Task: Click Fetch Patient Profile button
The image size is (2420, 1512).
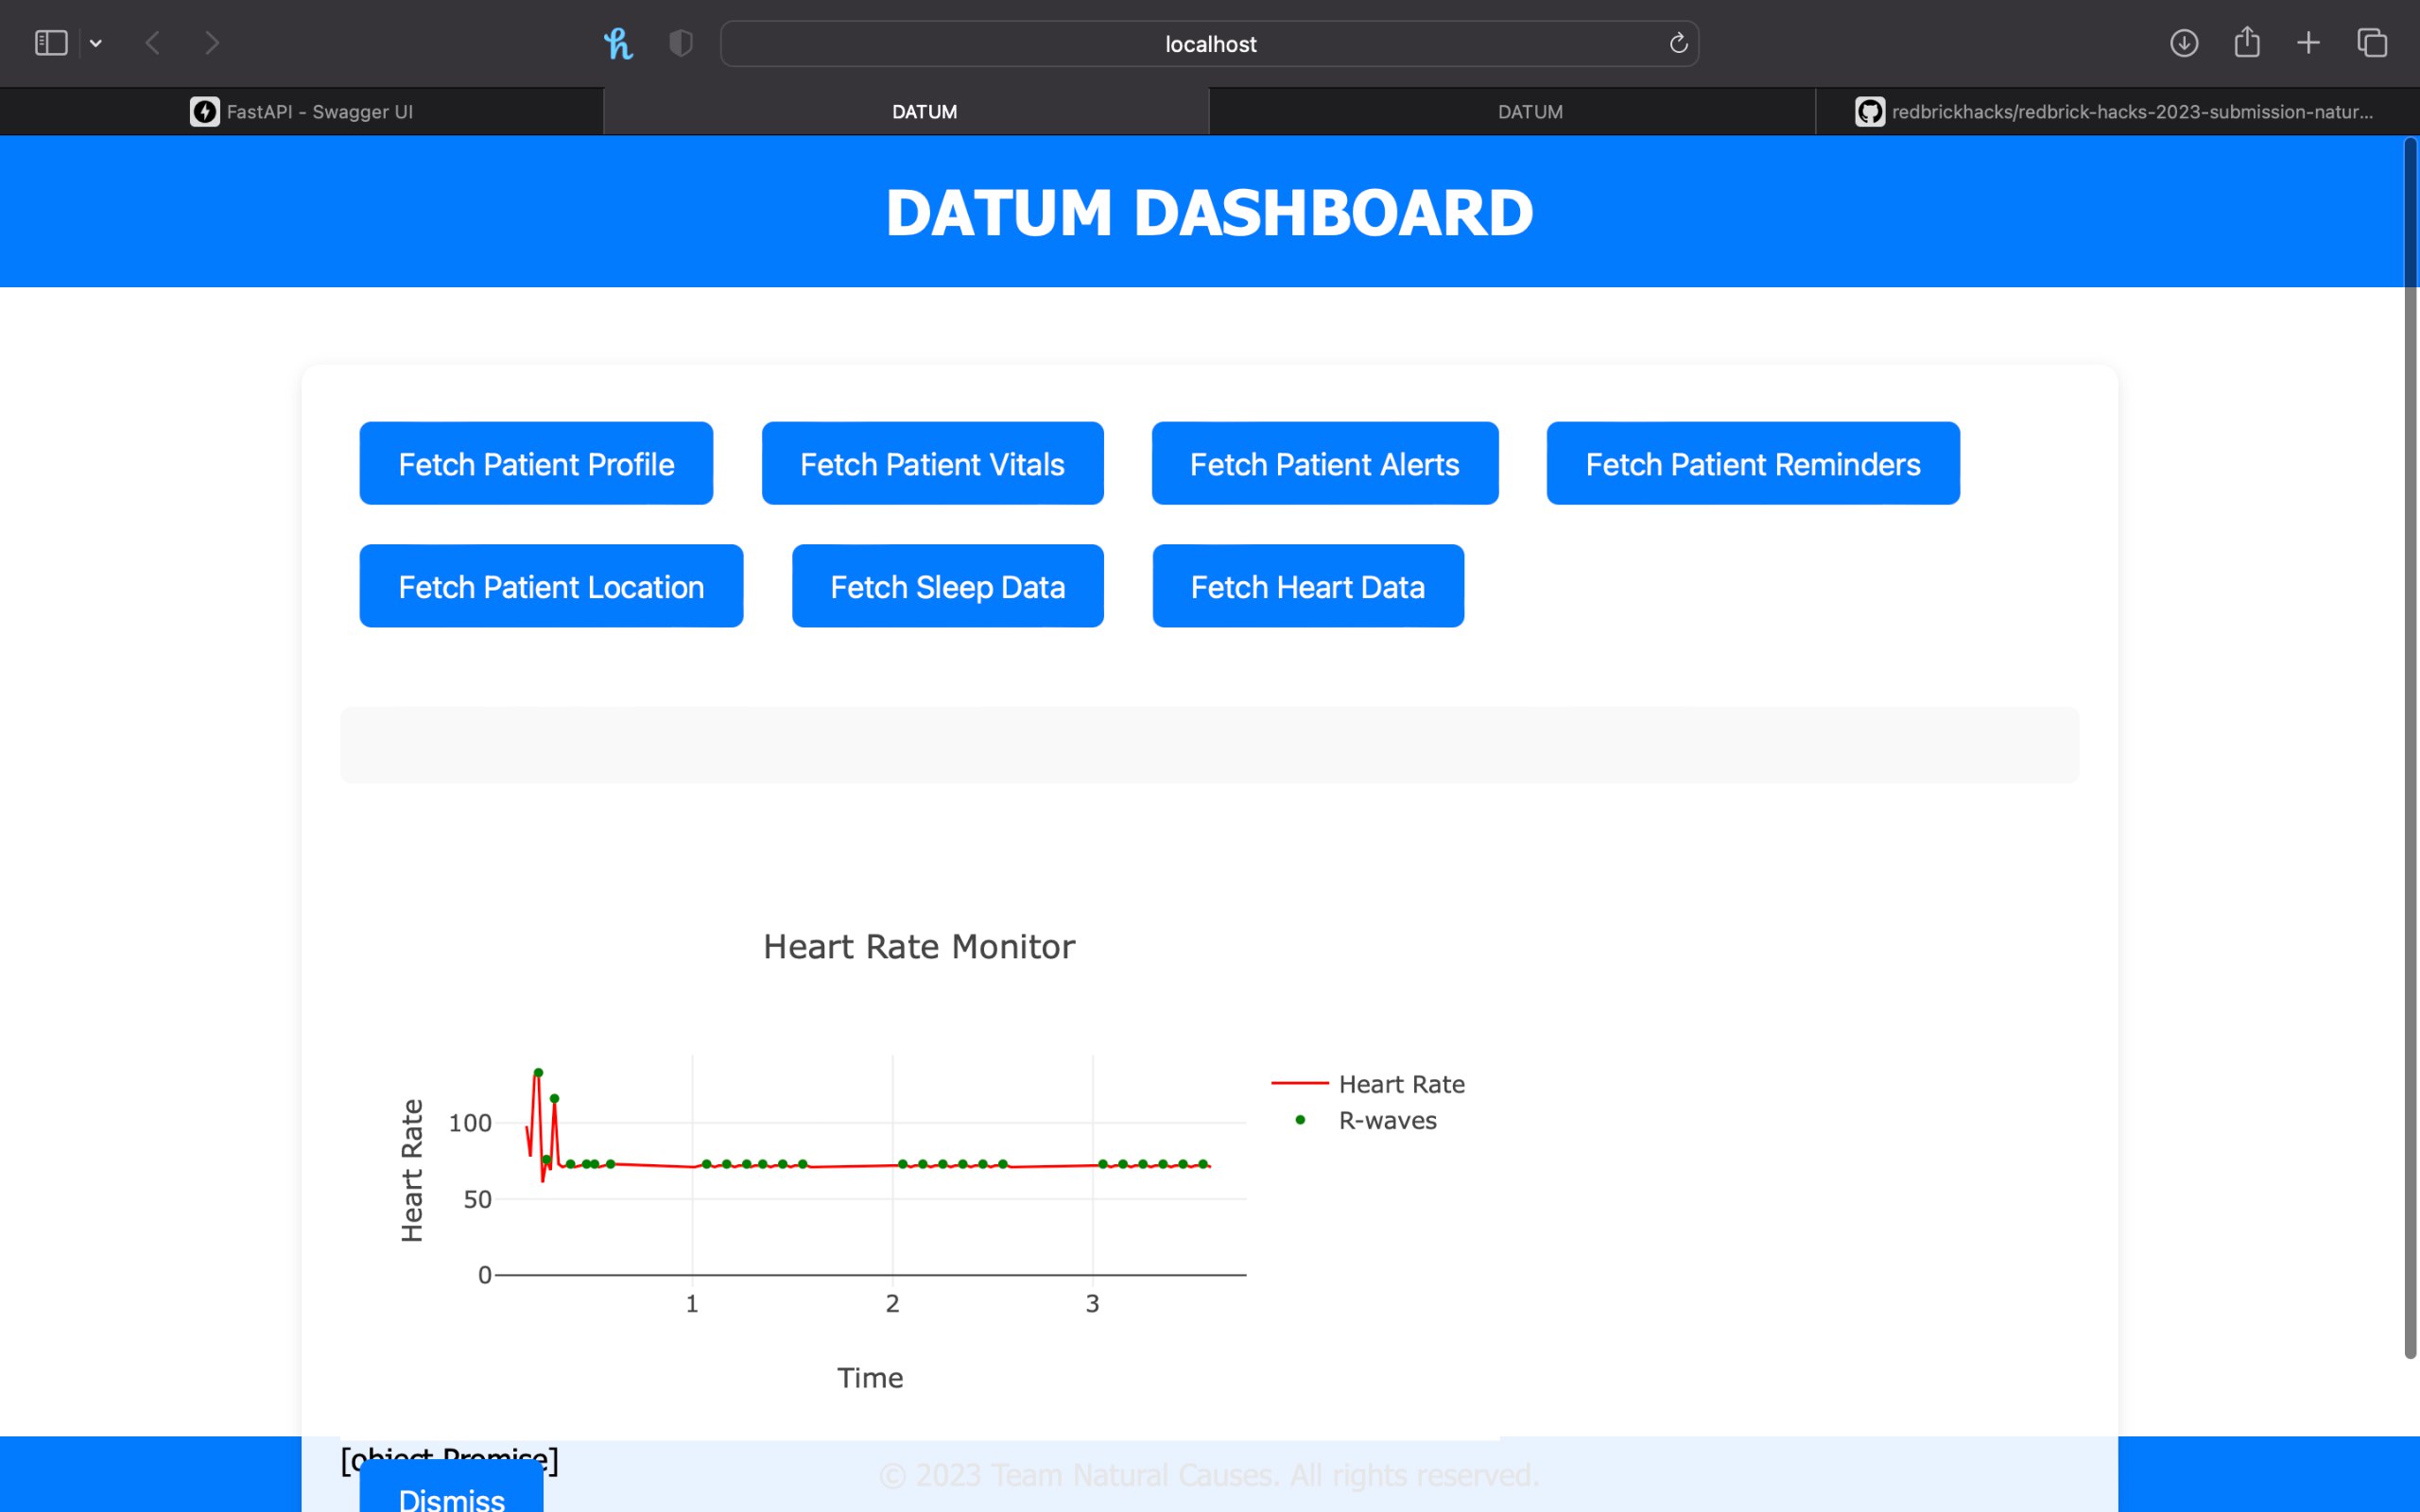Action: [x=536, y=464]
